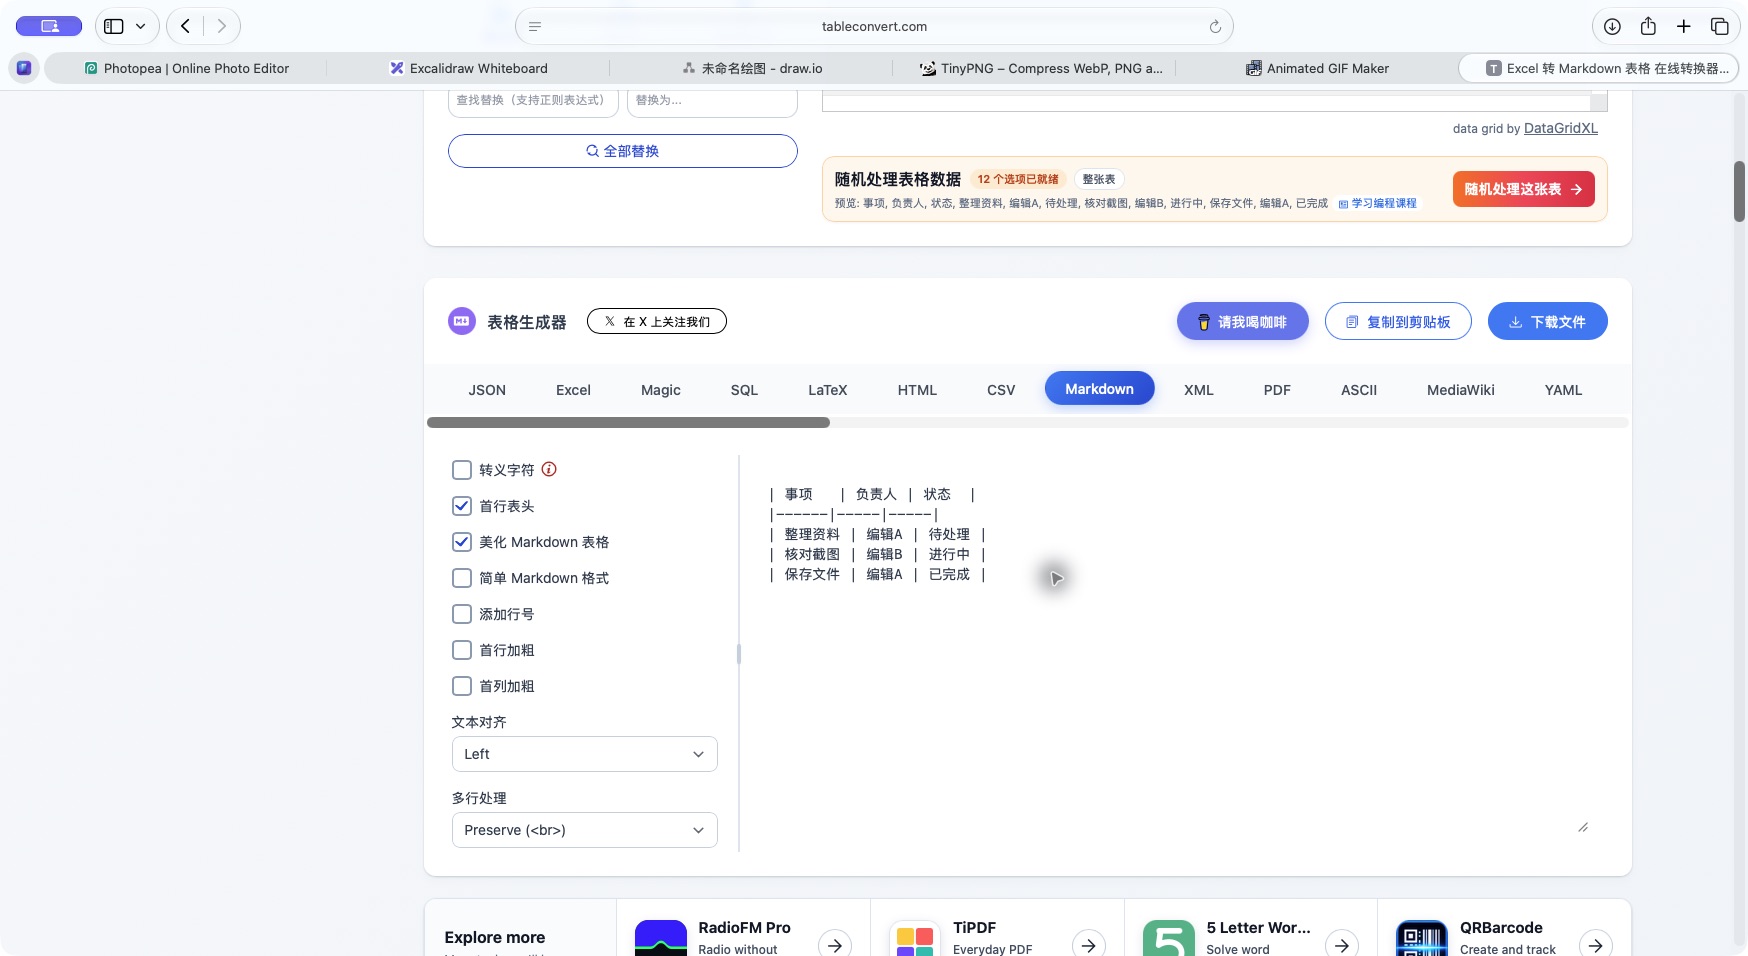Click the 全部替换 button
The image size is (1748, 956).
pyautogui.click(x=623, y=151)
